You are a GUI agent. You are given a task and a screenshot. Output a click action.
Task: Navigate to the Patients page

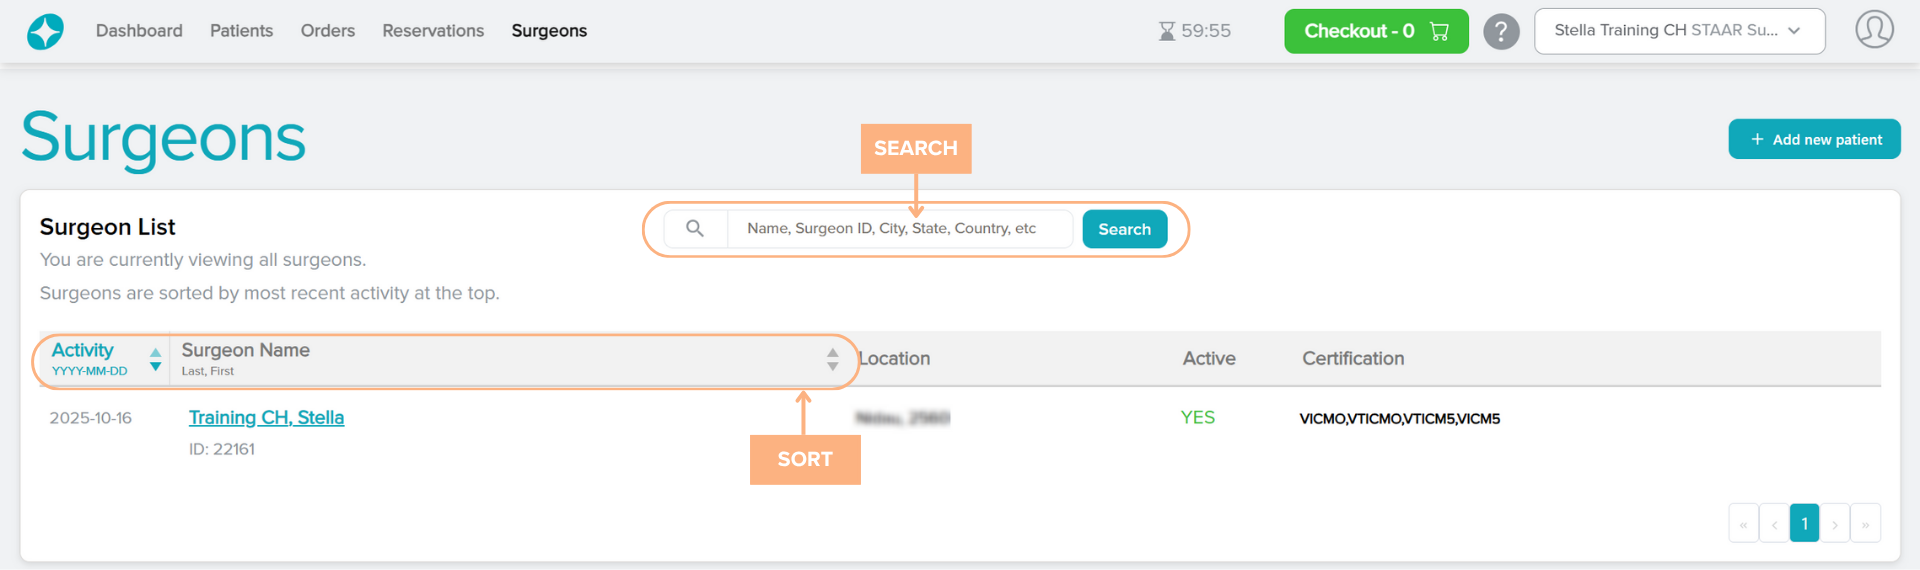[241, 31]
